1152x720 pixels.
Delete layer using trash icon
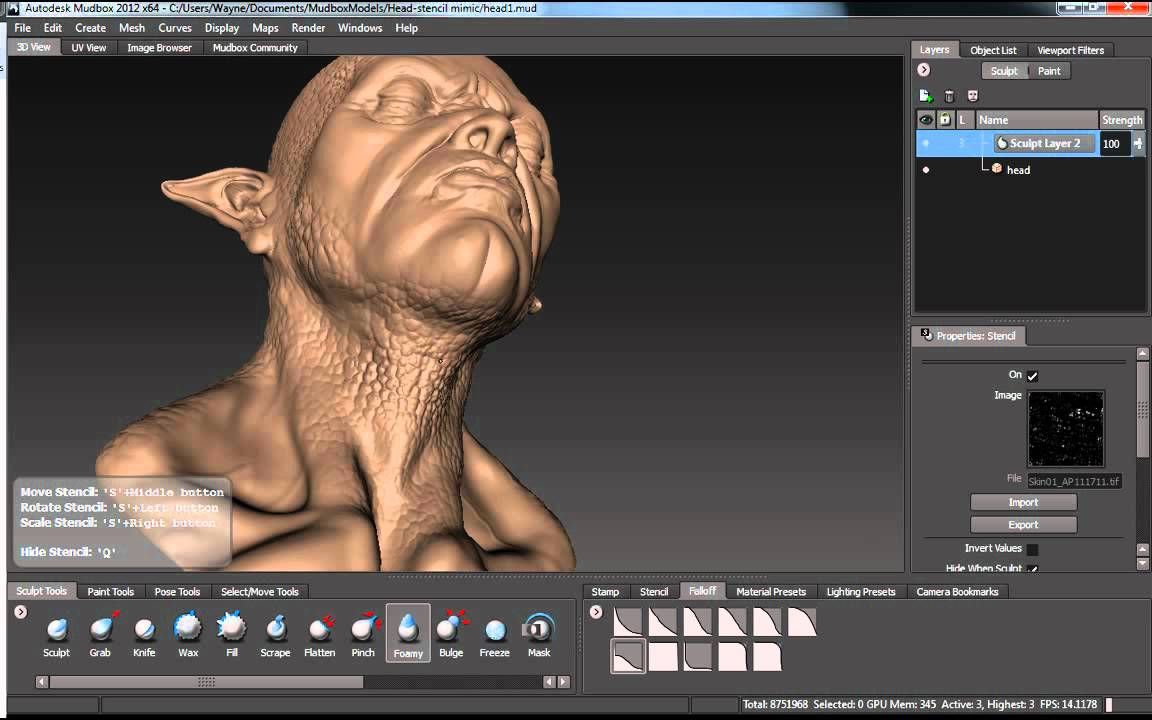click(x=949, y=96)
